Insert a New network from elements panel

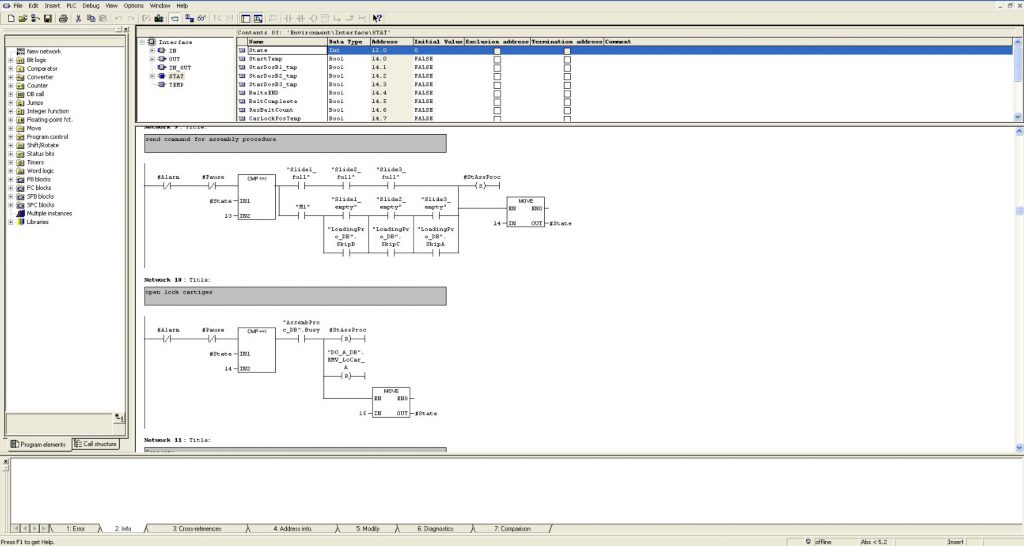43,51
